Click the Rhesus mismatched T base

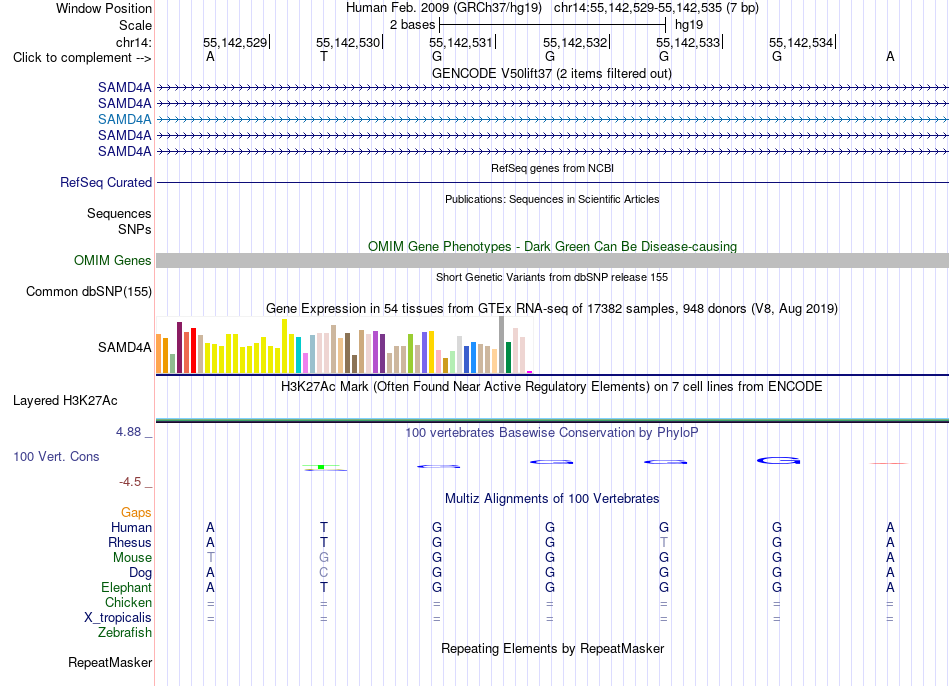(664, 542)
